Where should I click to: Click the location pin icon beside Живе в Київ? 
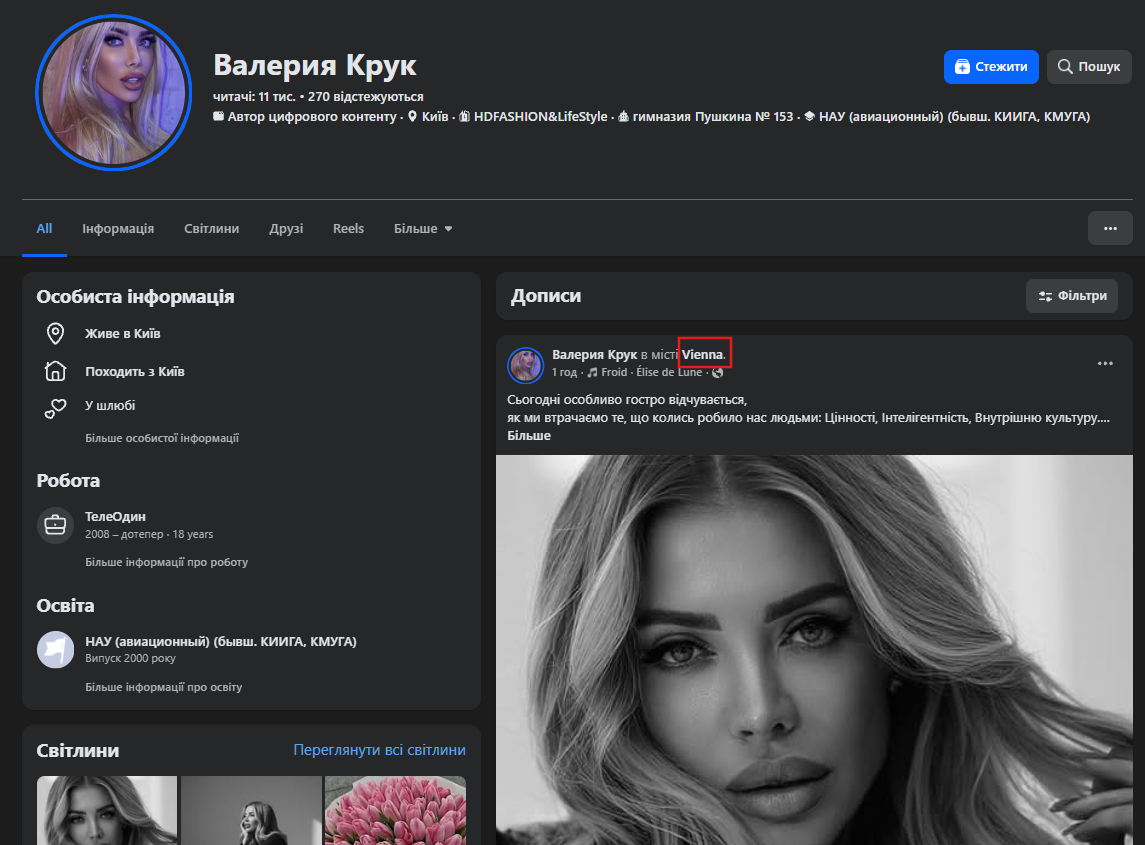click(x=56, y=334)
